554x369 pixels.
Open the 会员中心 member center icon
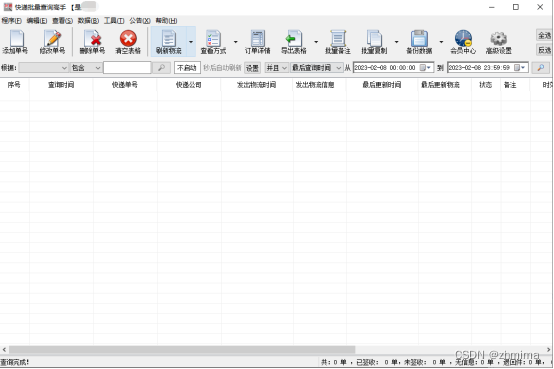463,38
